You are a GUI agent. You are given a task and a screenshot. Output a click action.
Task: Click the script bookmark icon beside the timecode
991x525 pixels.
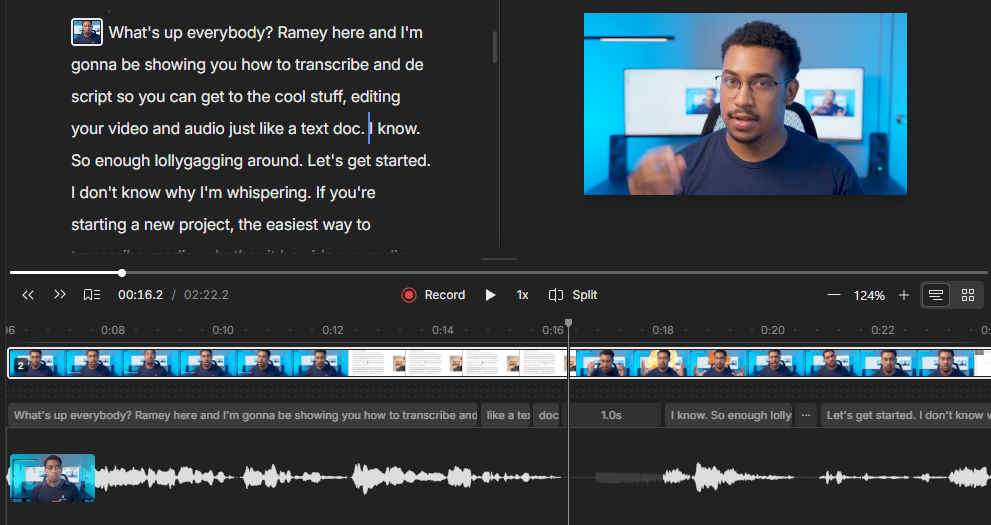click(x=92, y=295)
